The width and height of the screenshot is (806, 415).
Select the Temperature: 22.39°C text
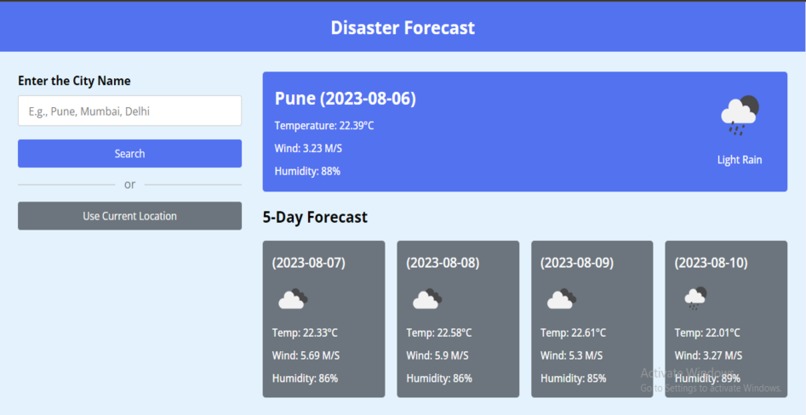324,125
